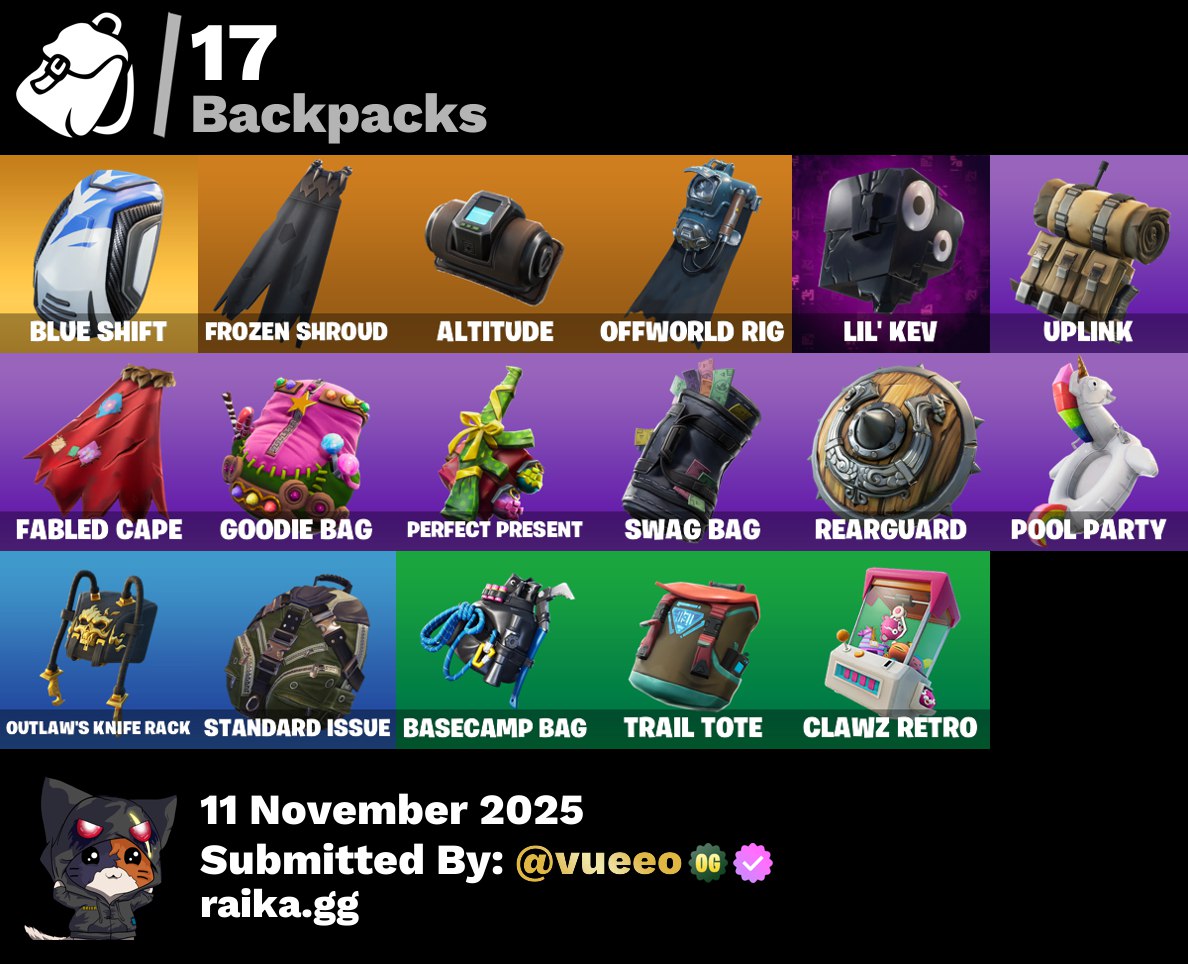Open the Clawz Retro claw machine item
The image size is (1188, 964).
point(890,650)
